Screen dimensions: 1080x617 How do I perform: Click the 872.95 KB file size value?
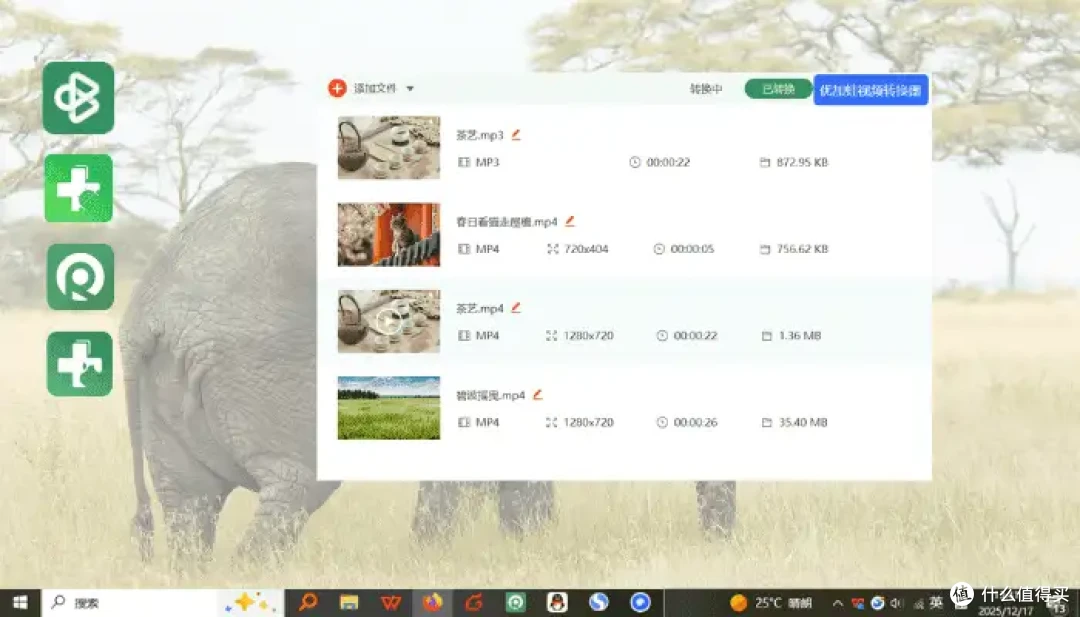tap(802, 162)
